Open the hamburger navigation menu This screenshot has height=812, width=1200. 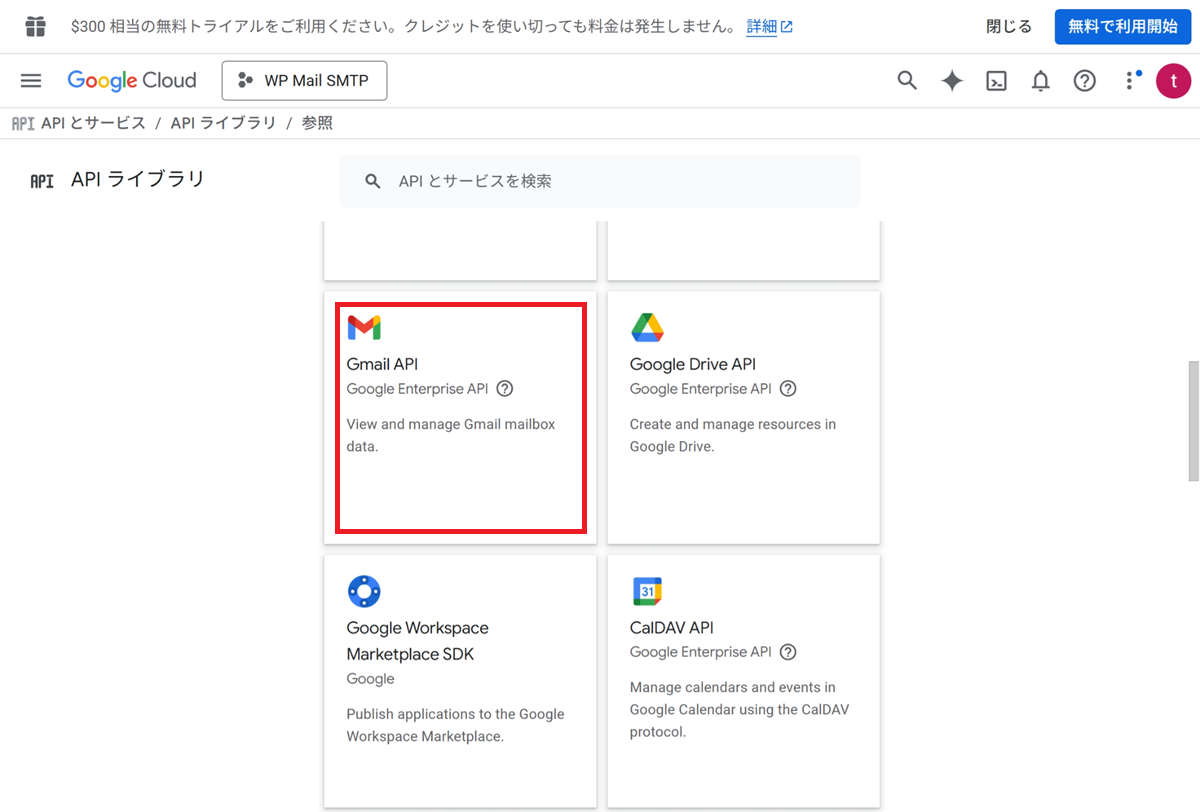point(31,81)
